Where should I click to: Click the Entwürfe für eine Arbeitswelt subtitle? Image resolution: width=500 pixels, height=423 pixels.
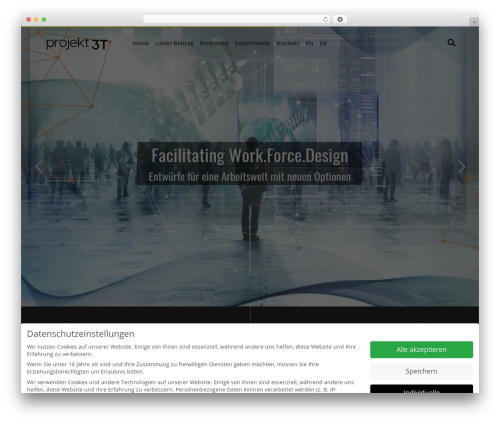pyautogui.click(x=250, y=177)
